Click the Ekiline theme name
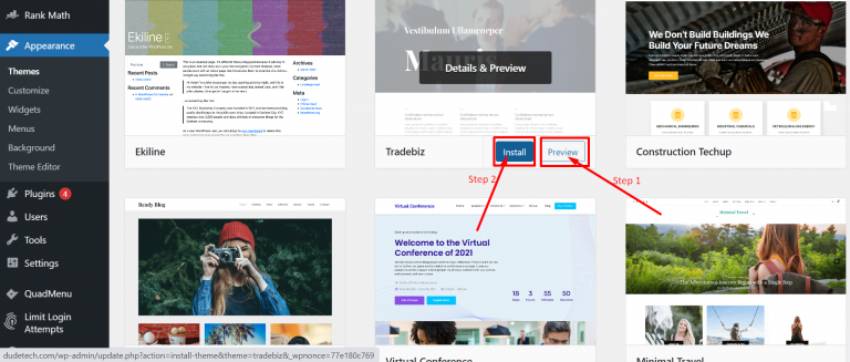The height and width of the screenshot is (362, 850). click(150, 152)
